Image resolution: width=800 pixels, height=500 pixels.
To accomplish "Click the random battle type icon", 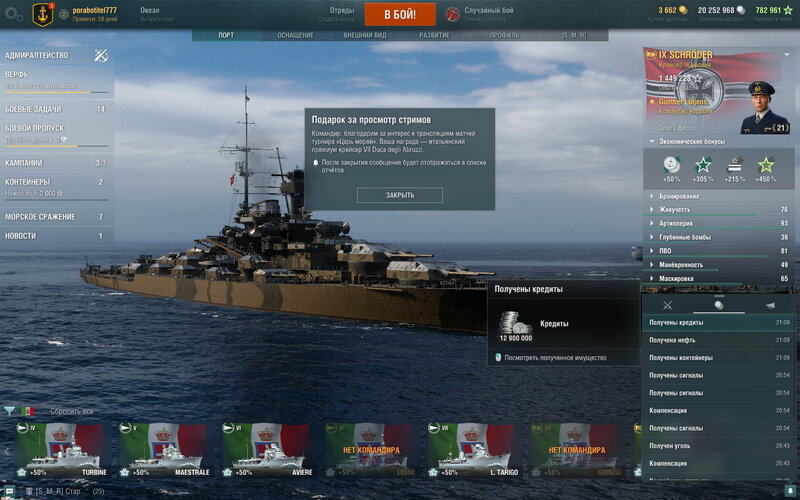I will click(452, 15).
